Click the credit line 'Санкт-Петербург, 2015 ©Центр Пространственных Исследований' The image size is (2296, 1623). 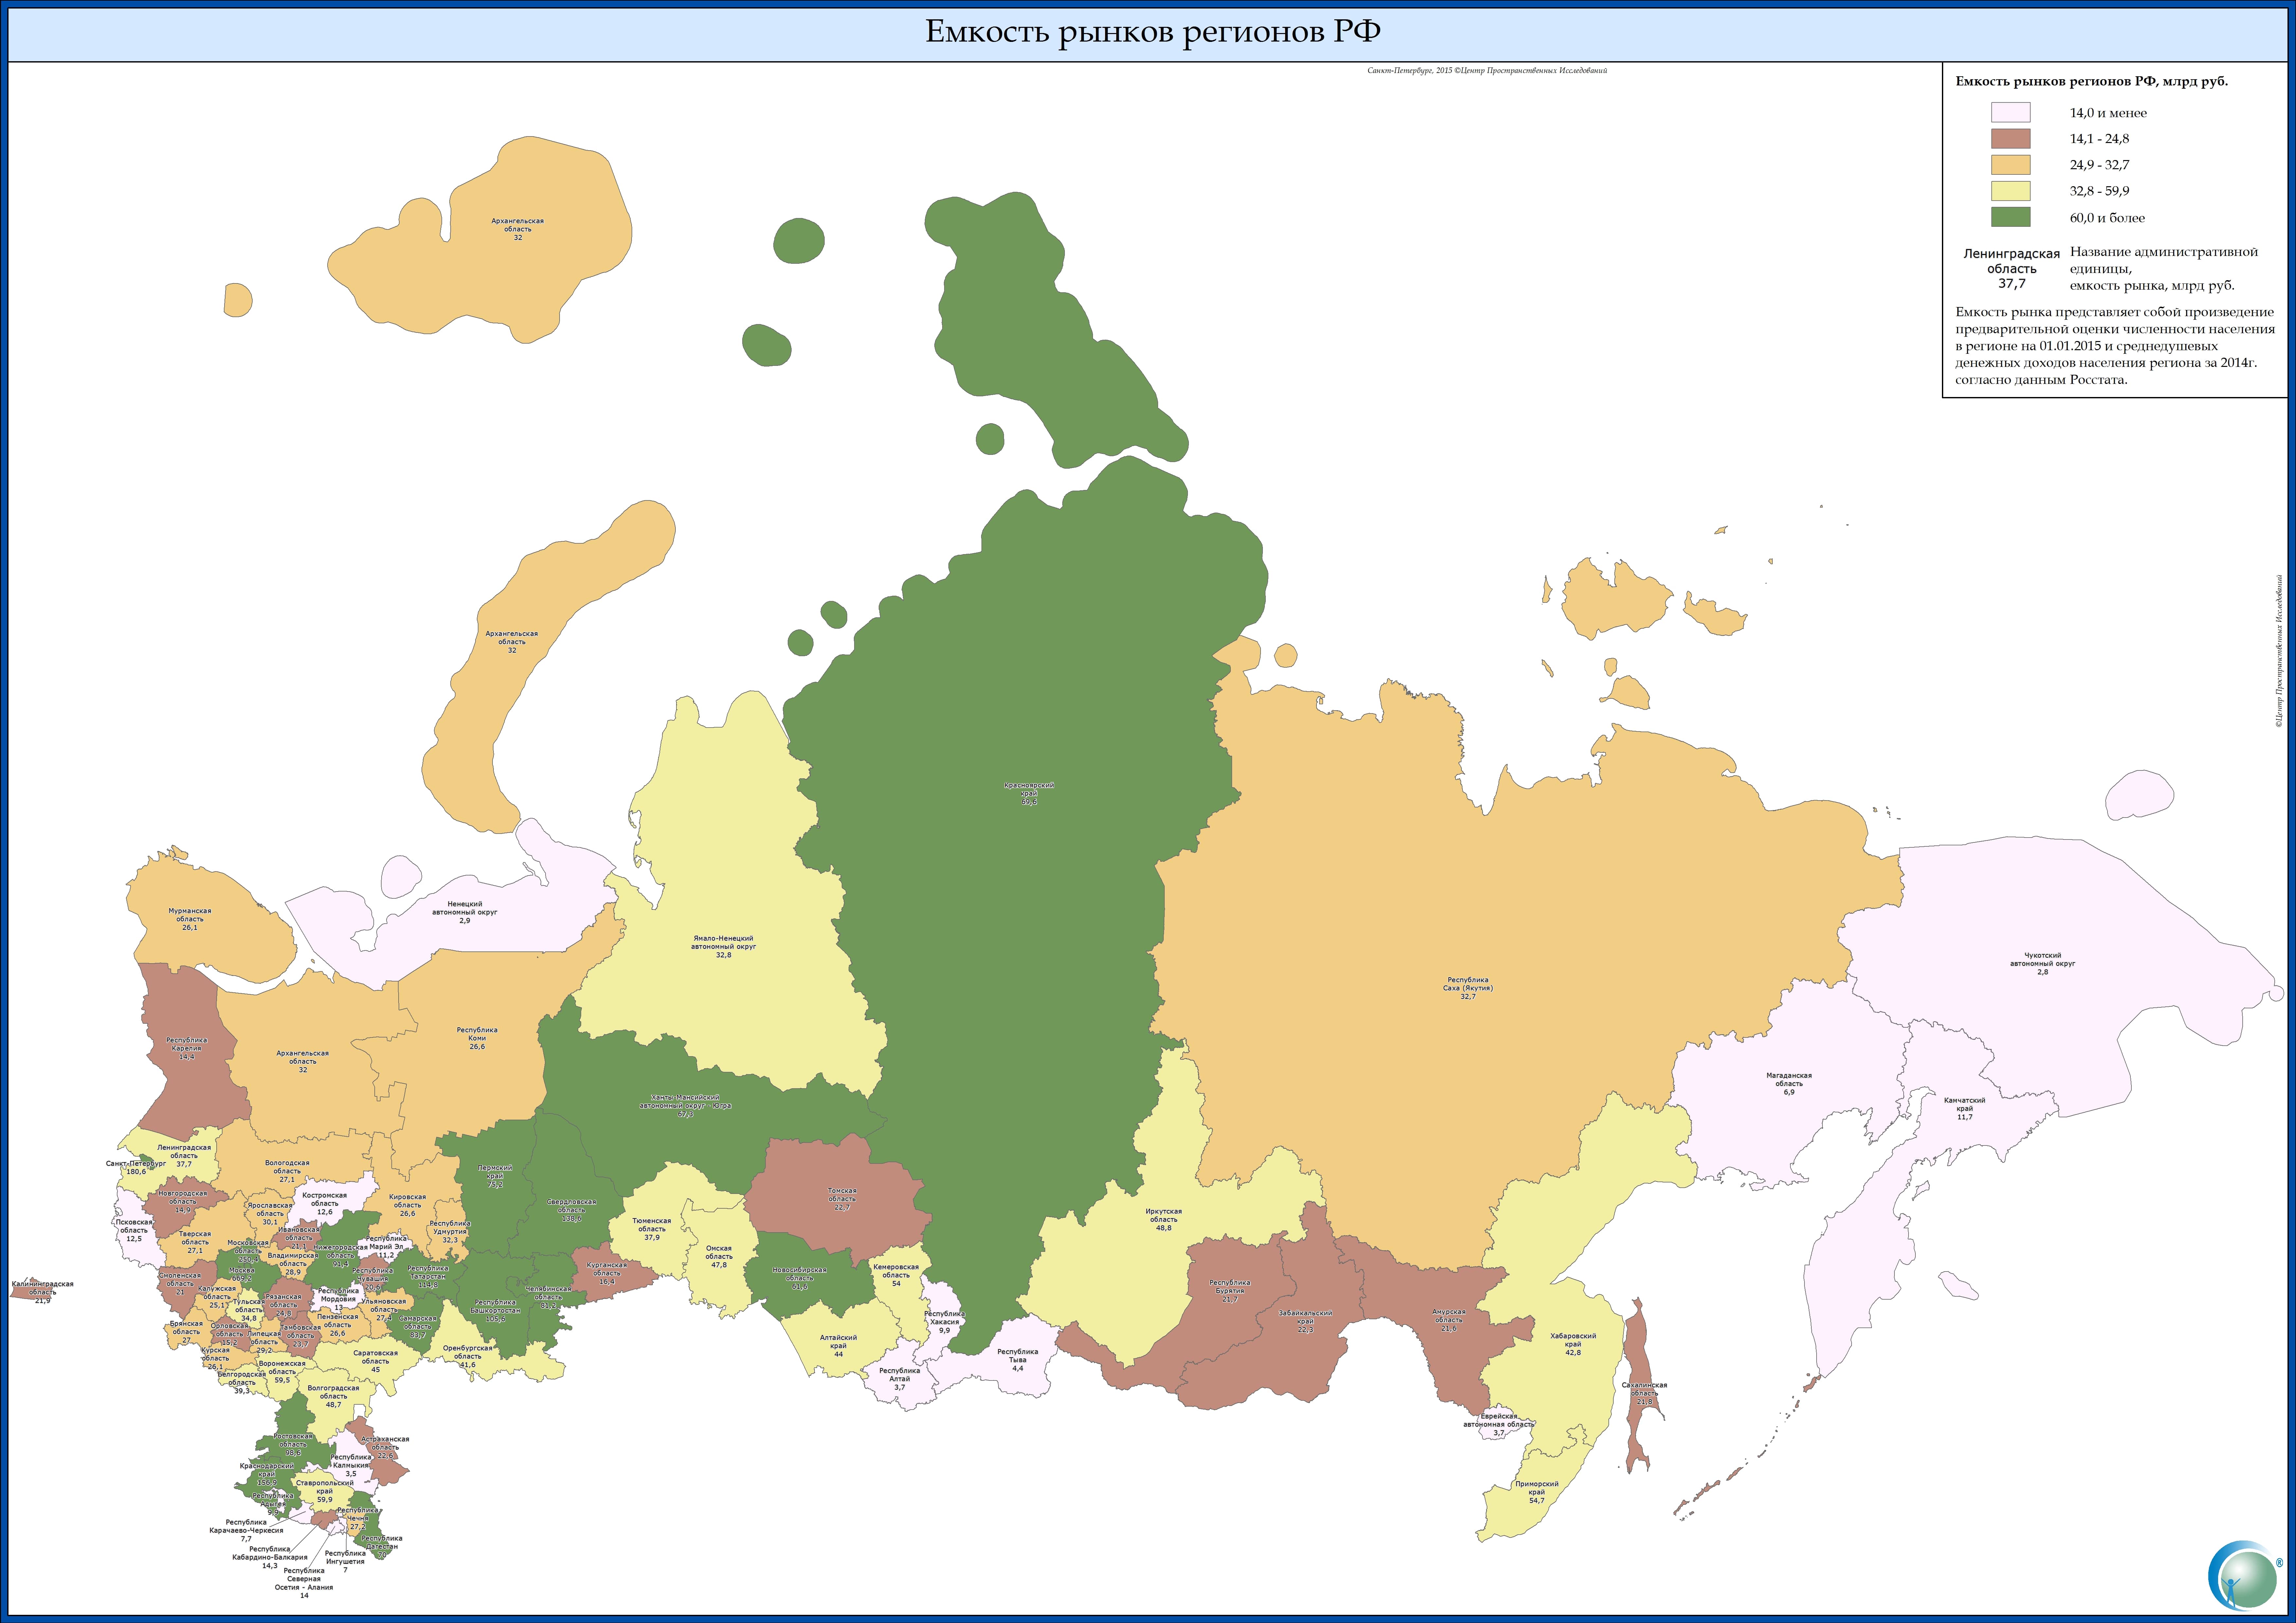pos(1487,71)
